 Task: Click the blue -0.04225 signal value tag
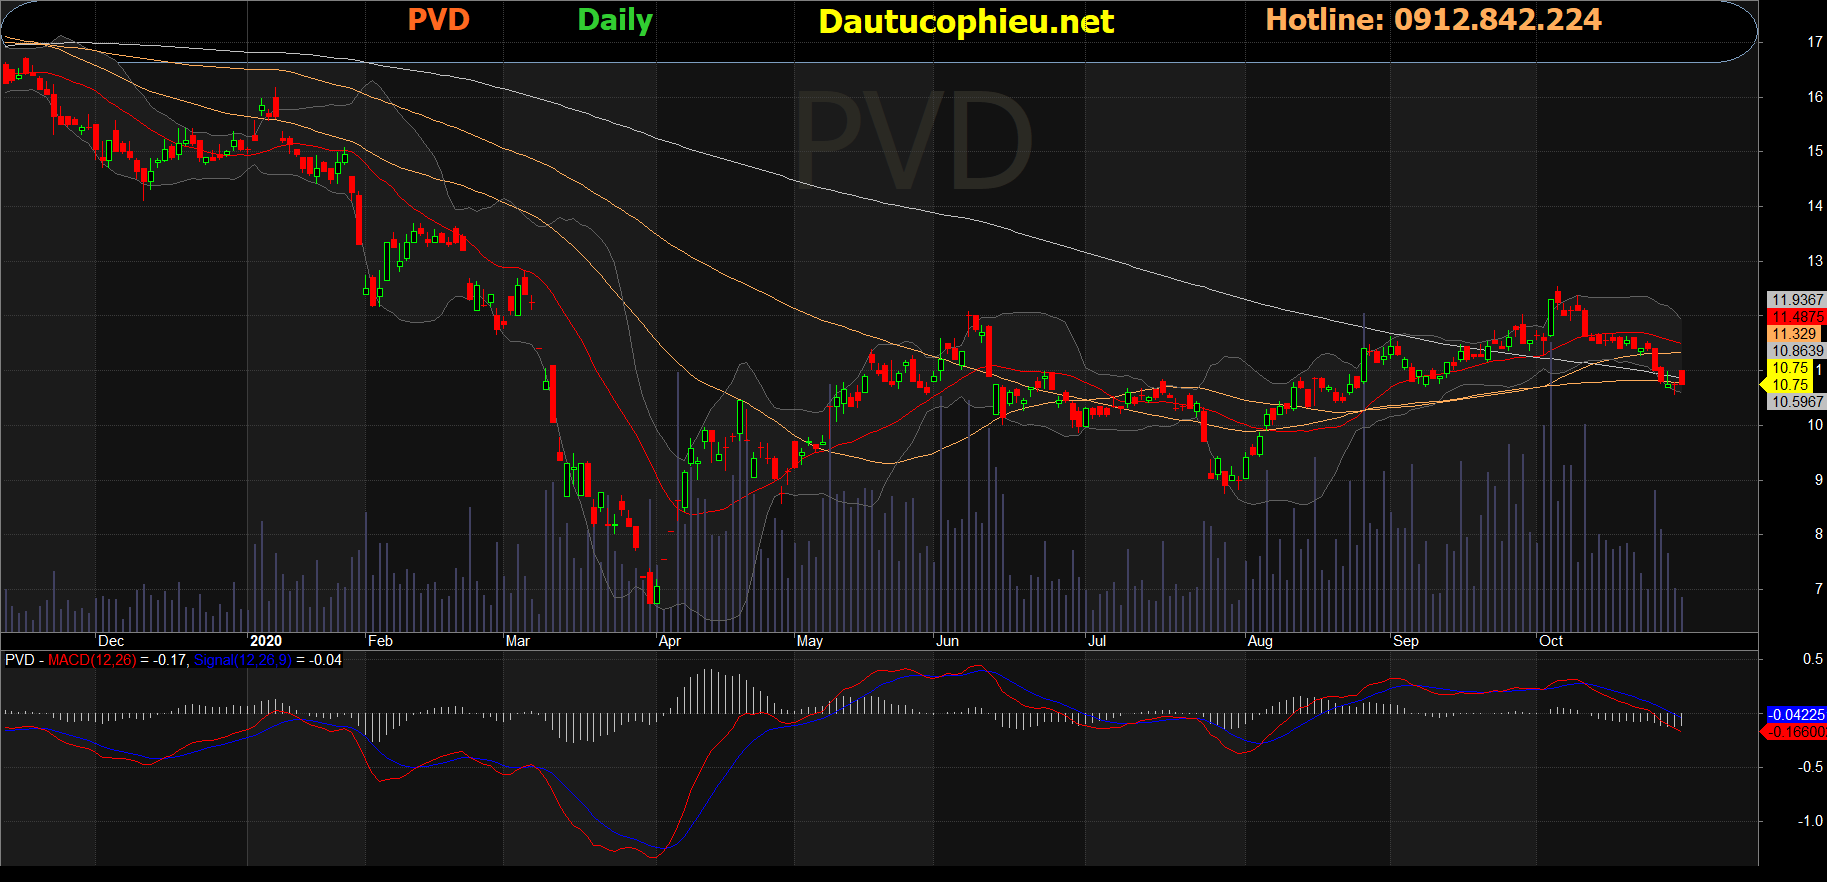coord(1796,715)
